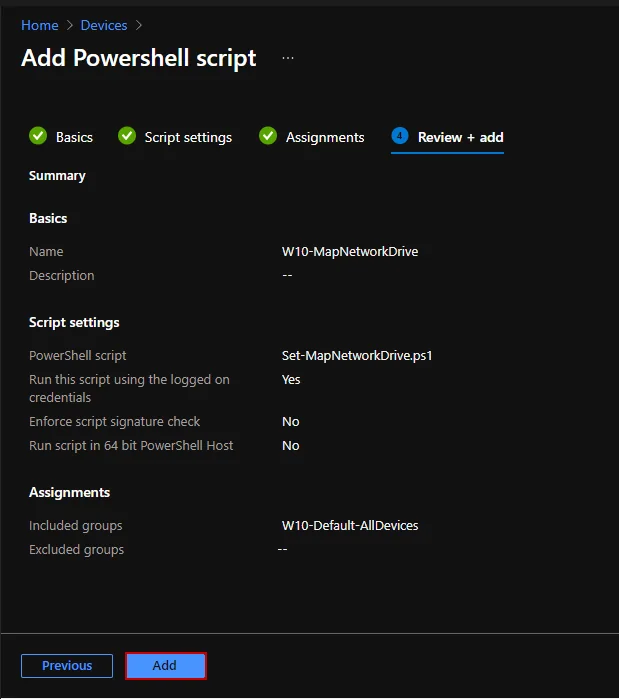Screen dimensions: 619x699
Task: Click the Name label under Basics
Action: [x=46, y=251]
